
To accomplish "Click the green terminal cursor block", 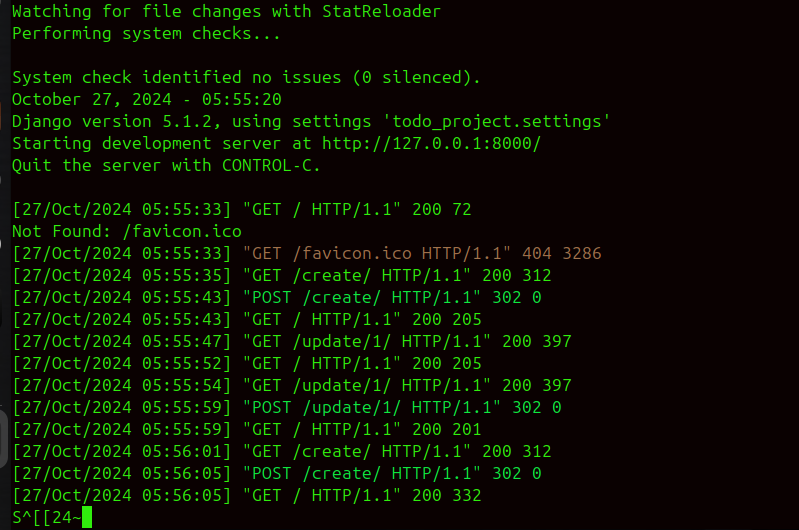I will 87,517.
